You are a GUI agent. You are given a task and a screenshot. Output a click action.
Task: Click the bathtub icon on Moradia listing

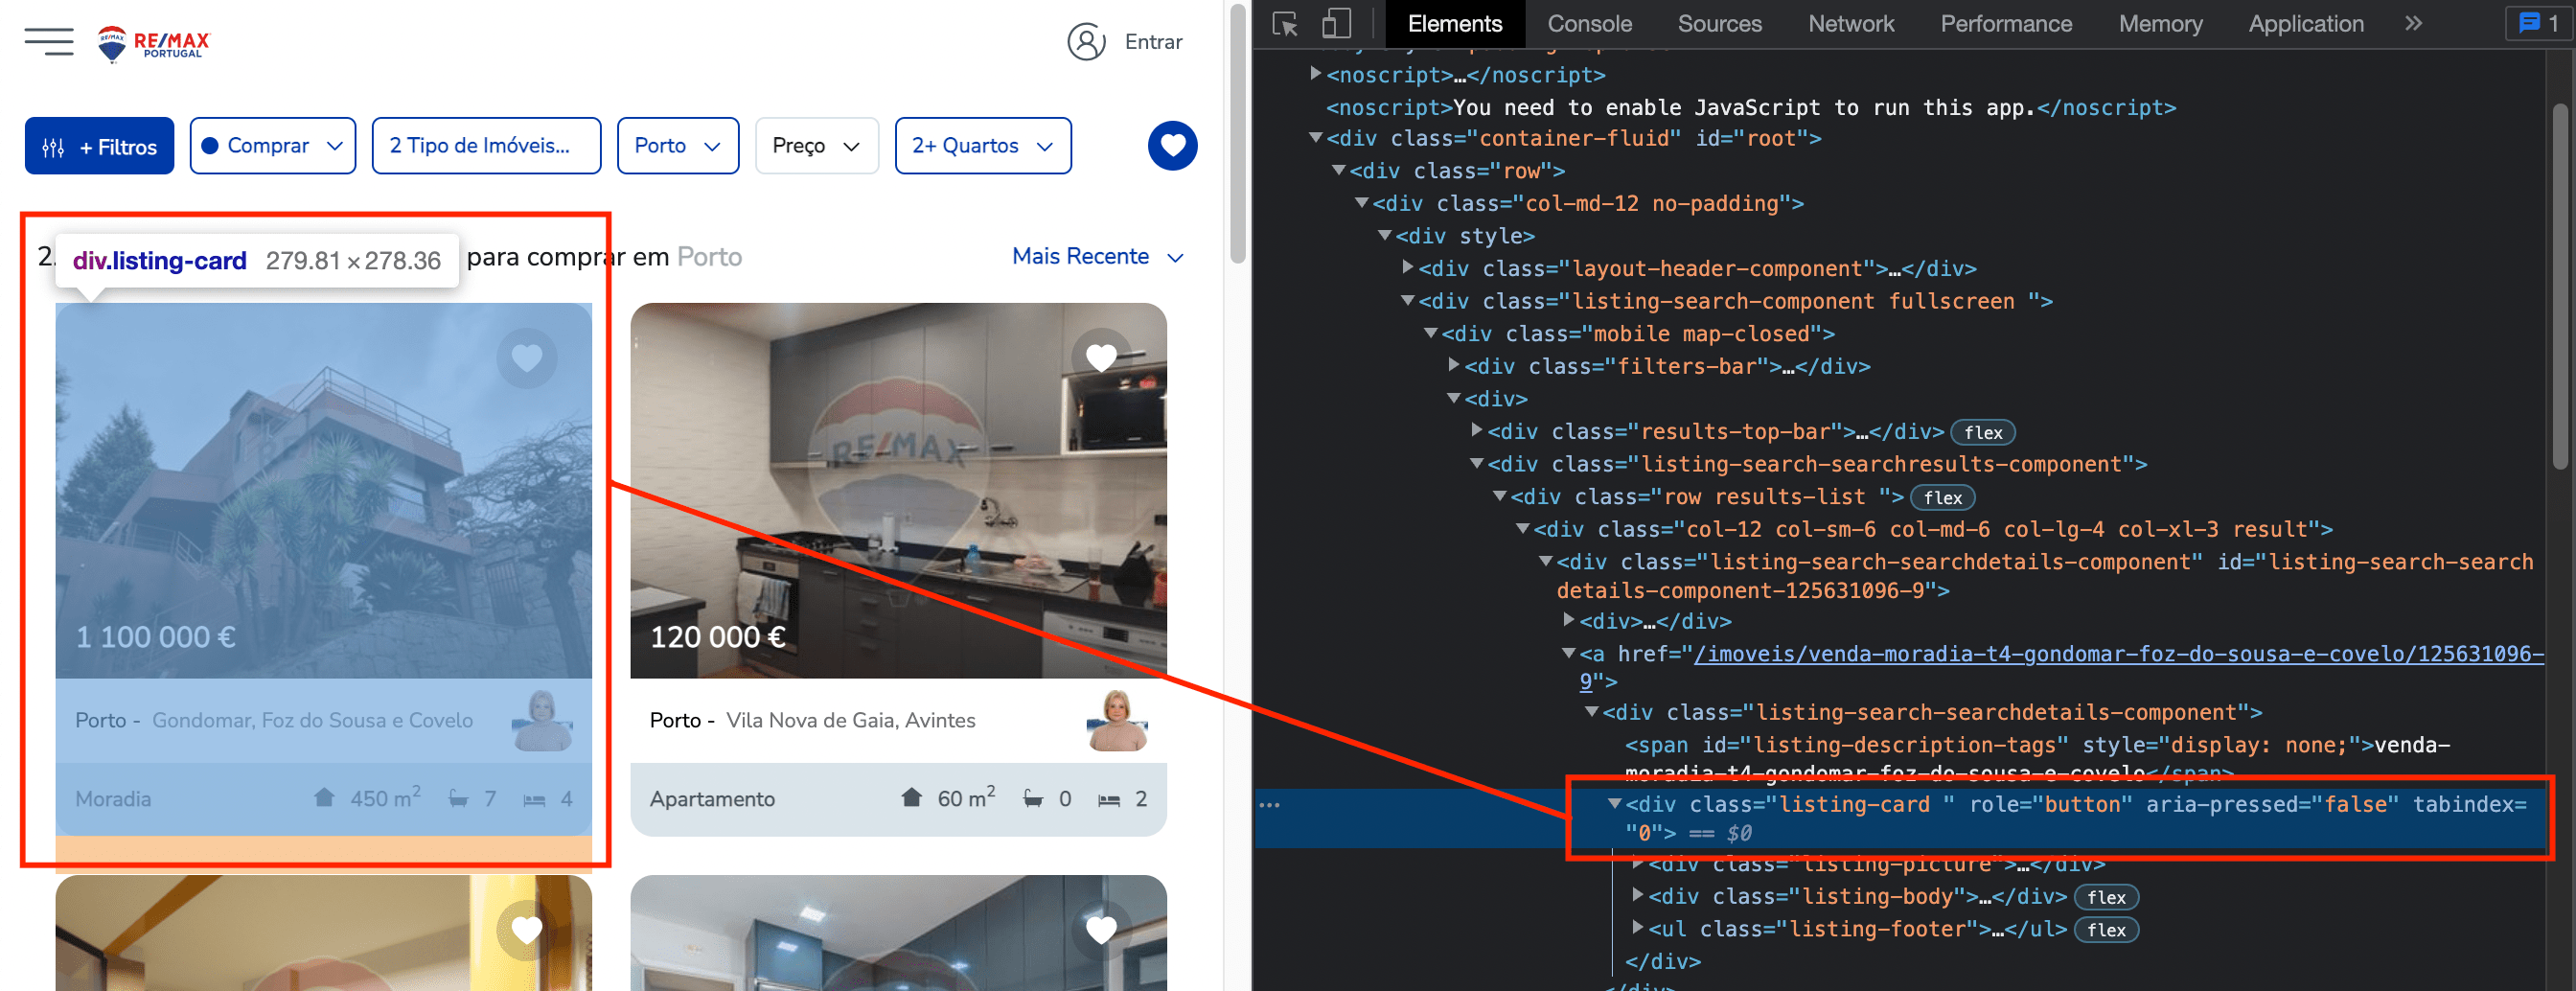tap(458, 798)
